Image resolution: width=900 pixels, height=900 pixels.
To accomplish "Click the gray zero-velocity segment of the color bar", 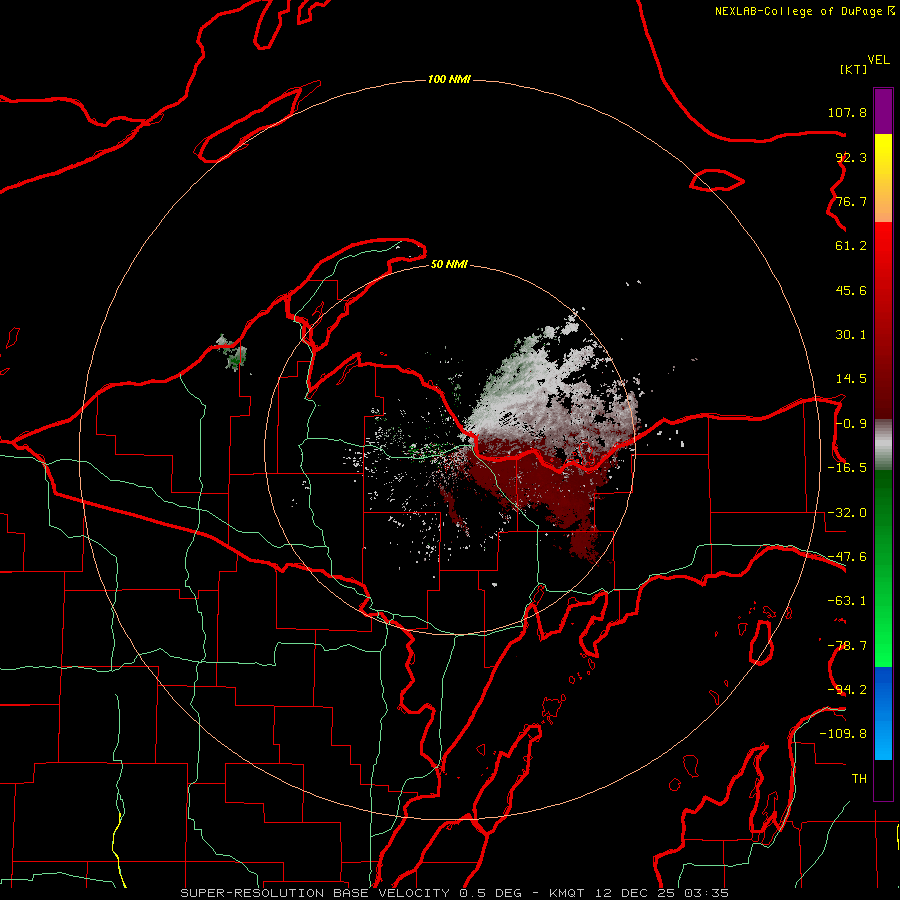I will [x=883, y=445].
